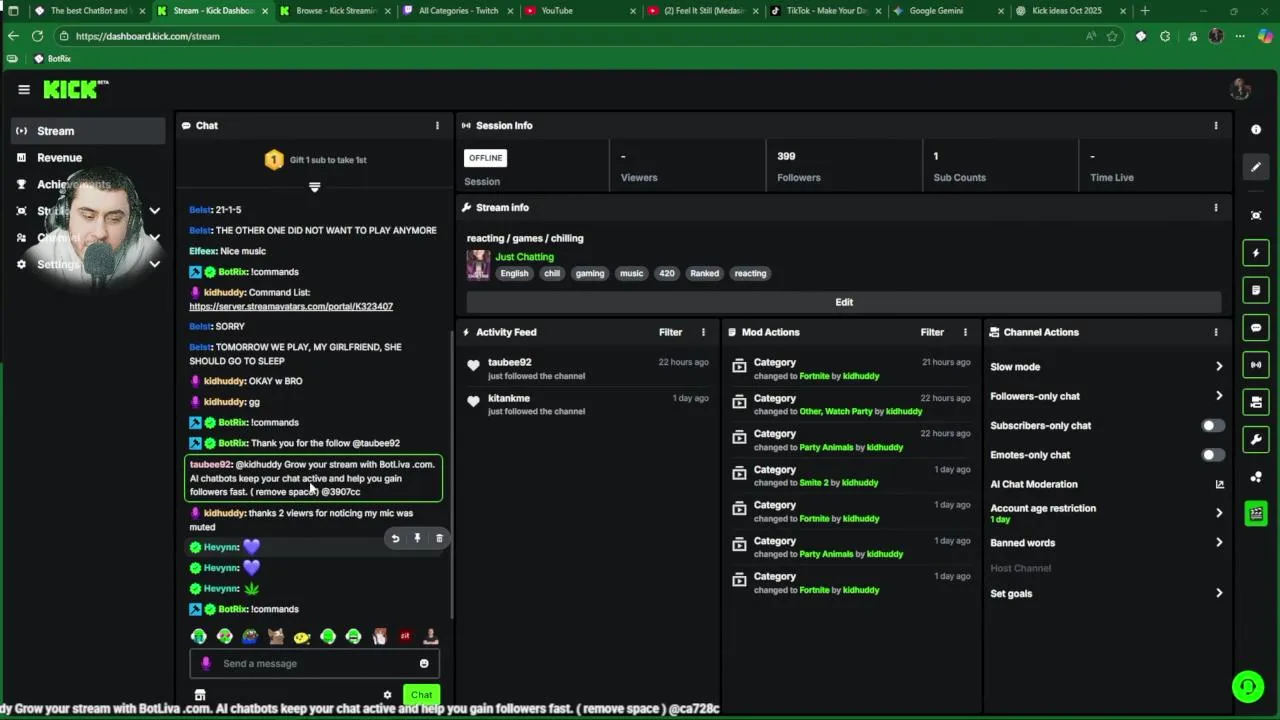Expand Followers-only chat options

pyautogui.click(x=1219, y=396)
